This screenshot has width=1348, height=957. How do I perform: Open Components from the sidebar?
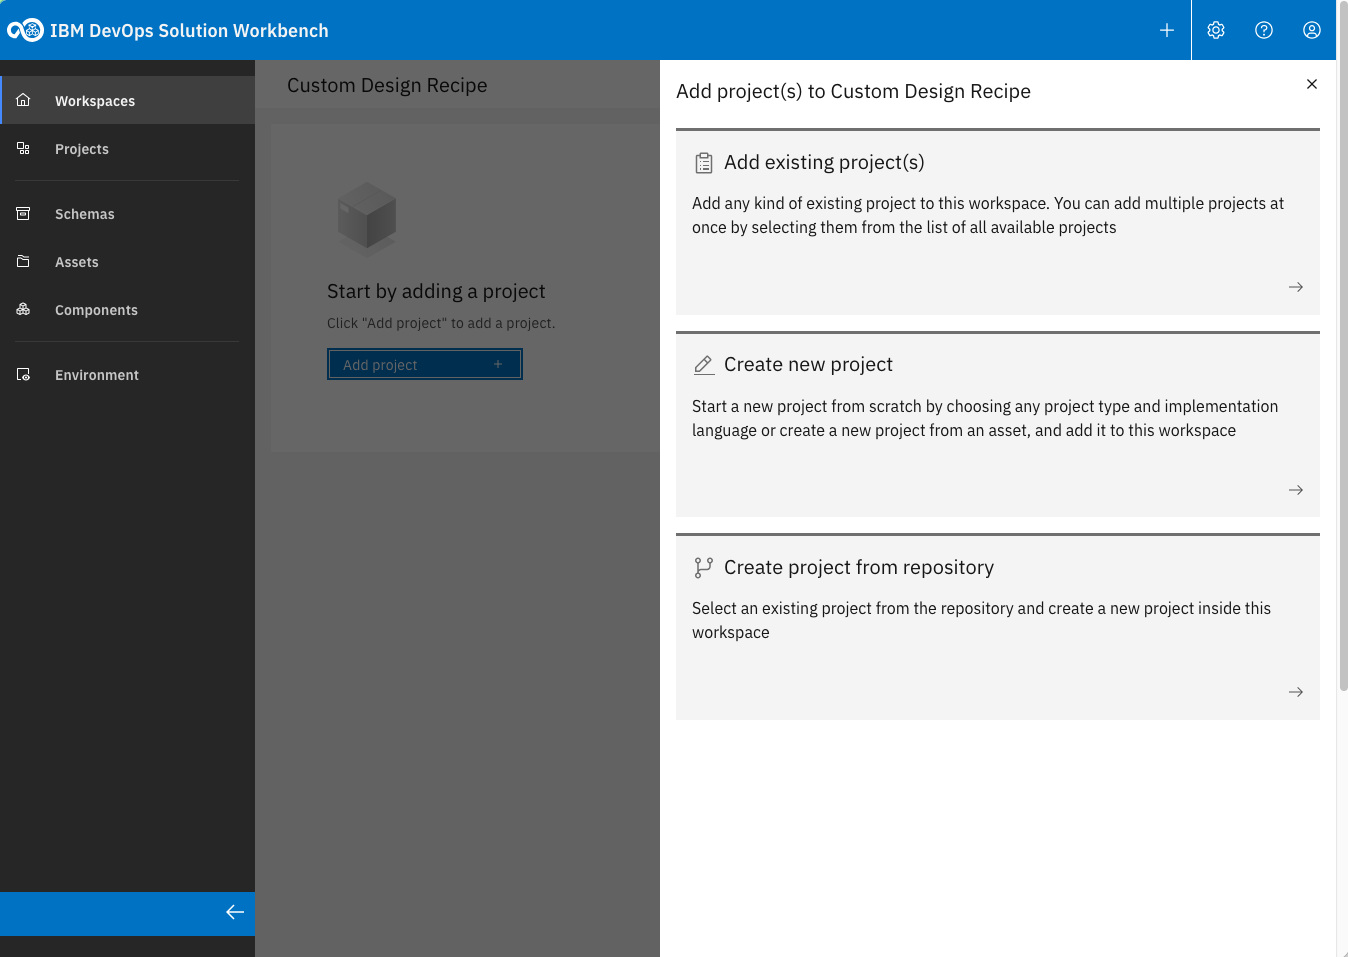128,309
